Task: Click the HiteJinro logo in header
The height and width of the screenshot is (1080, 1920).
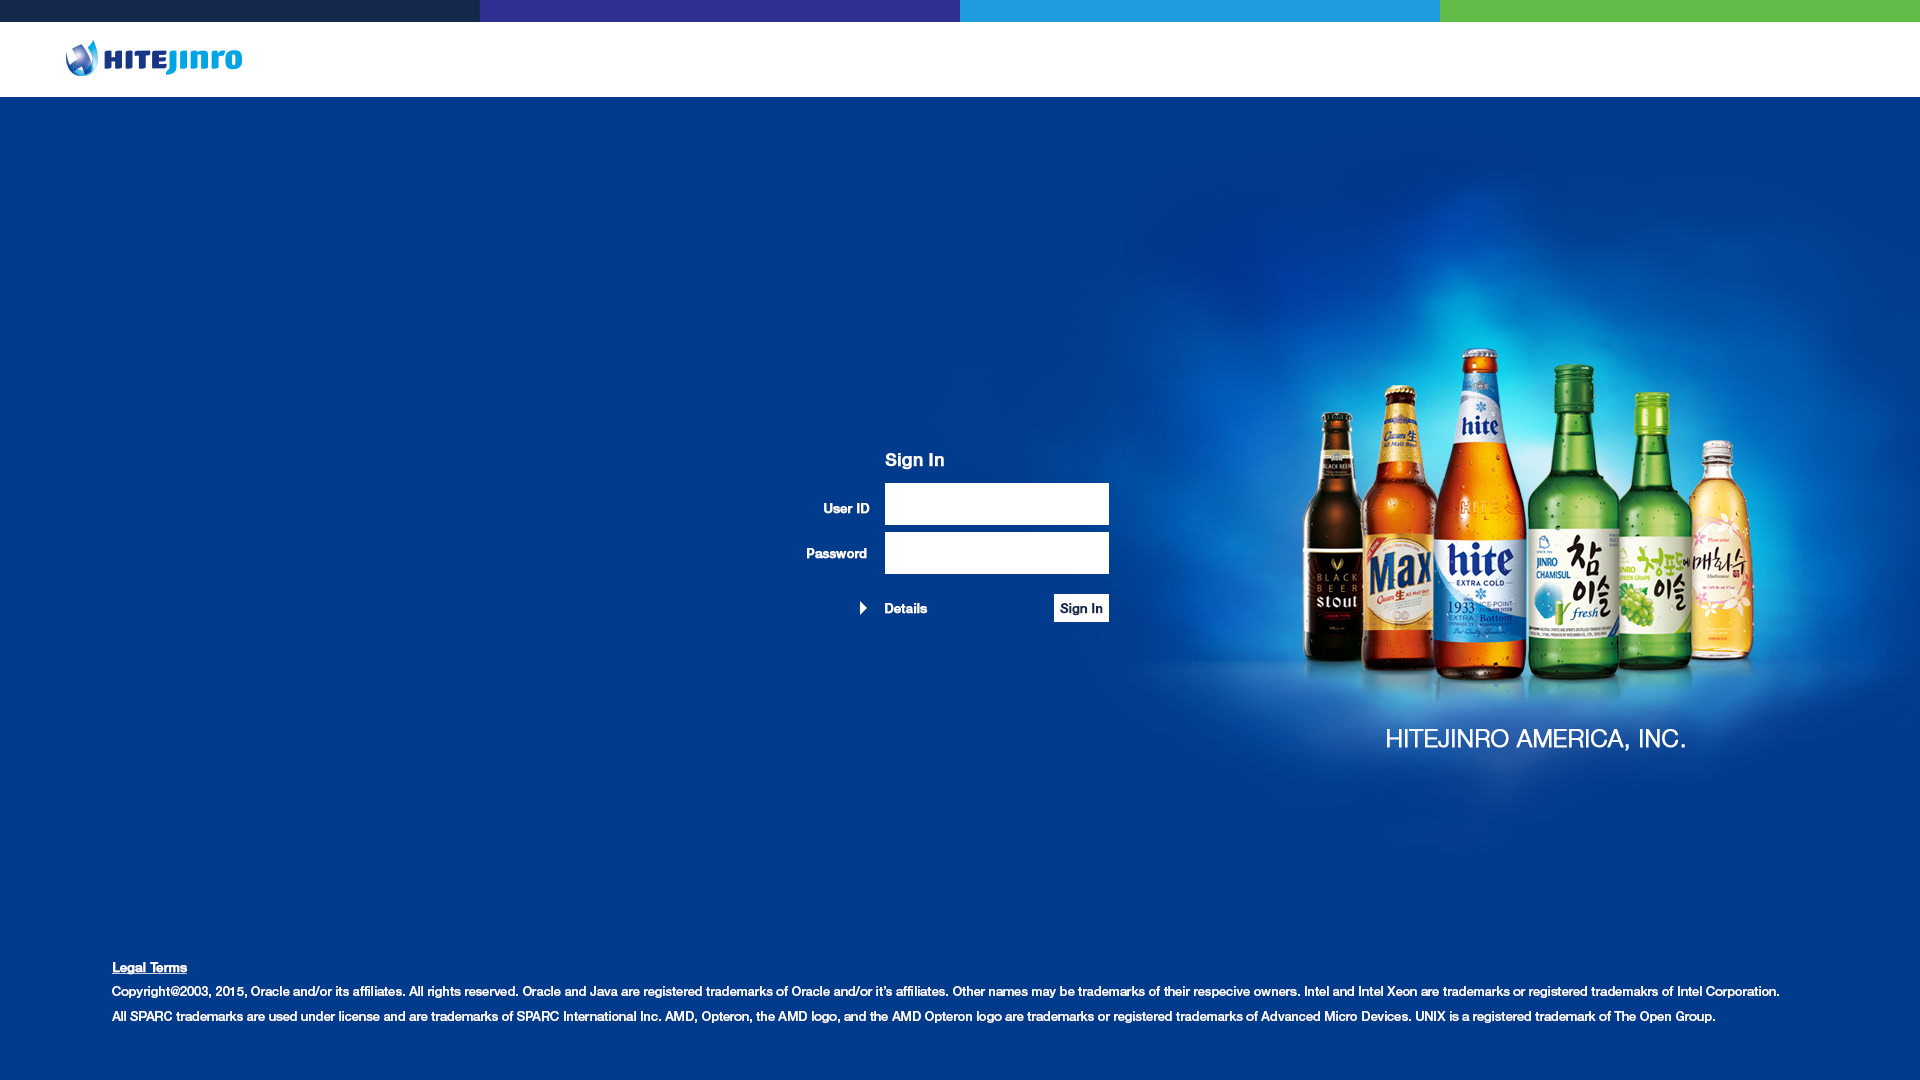Action: [154, 59]
